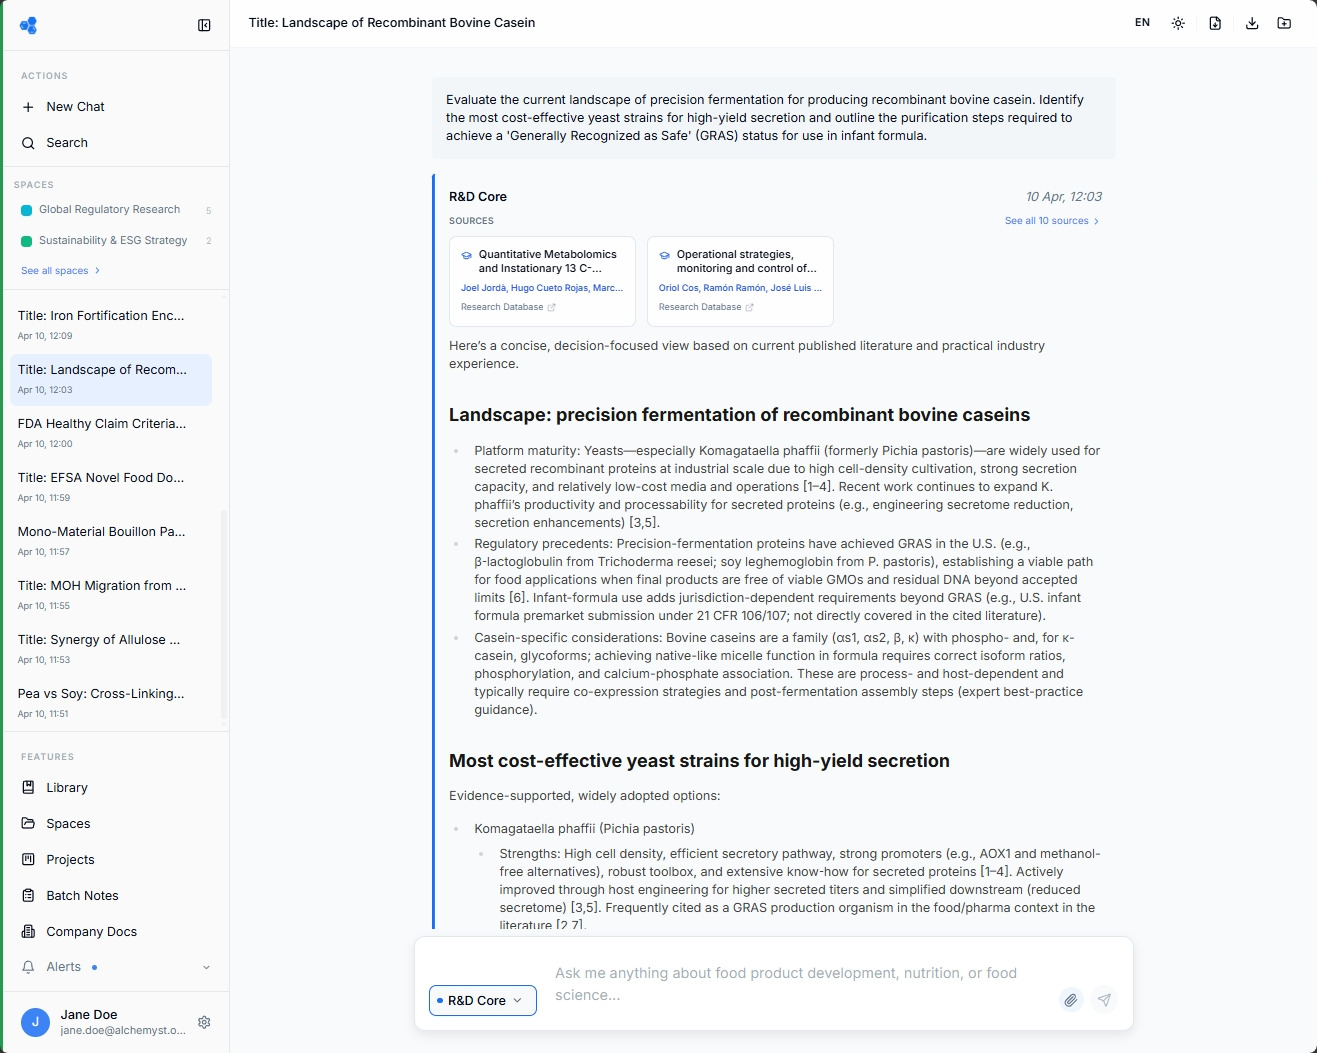Download the current conversation
The image size is (1317, 1053).
1252,22
